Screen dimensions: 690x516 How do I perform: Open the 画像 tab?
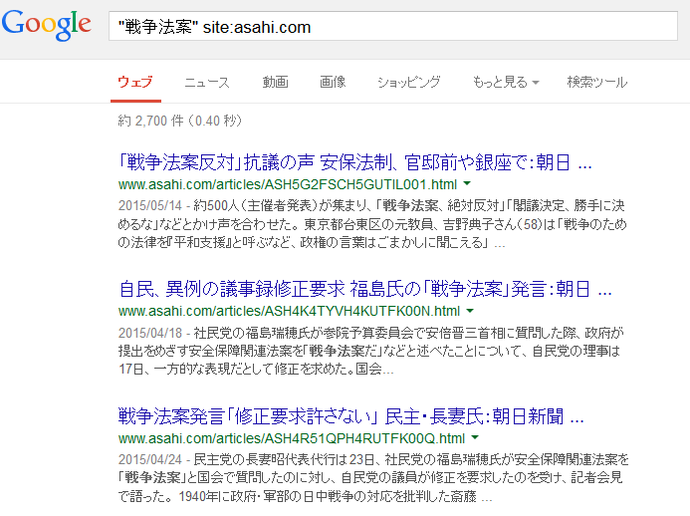point(333,82)
